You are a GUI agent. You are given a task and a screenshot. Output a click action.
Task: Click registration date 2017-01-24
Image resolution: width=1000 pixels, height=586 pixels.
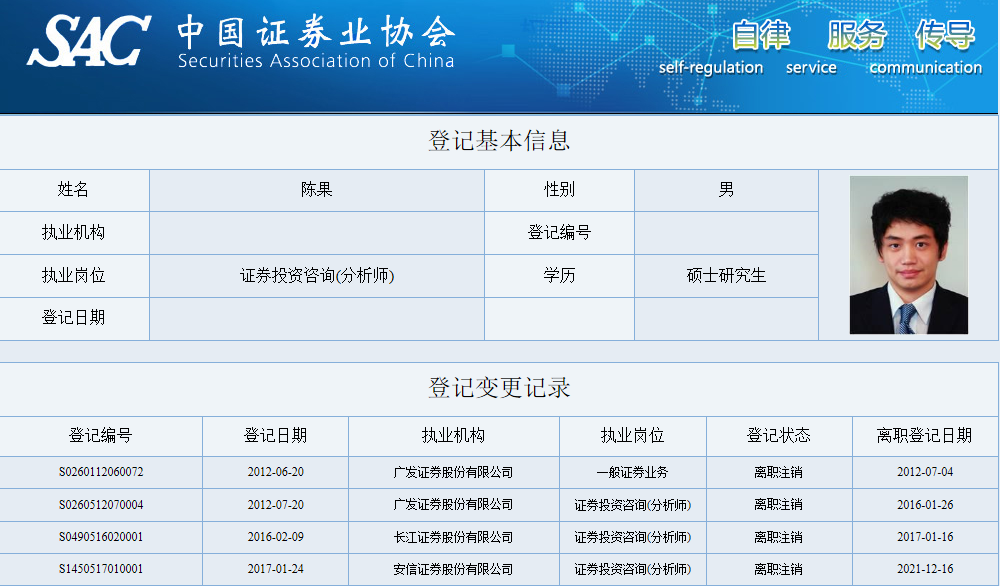point(276,569)
